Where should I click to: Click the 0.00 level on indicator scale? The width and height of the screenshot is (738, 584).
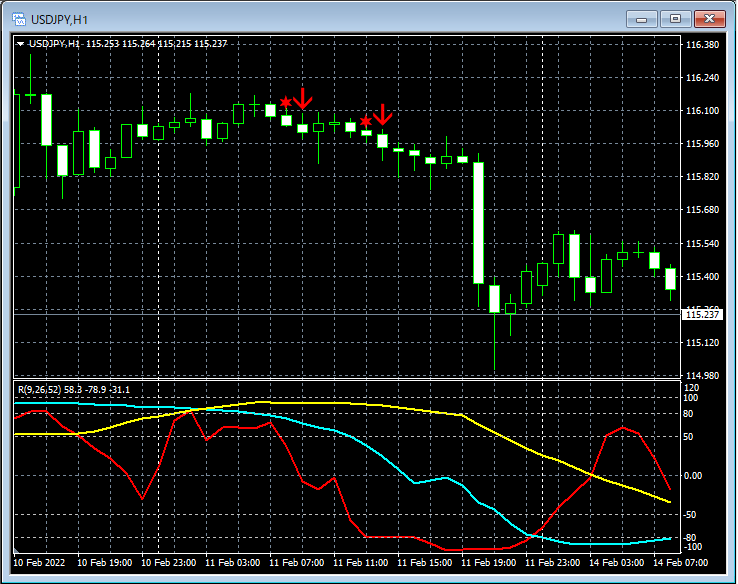click(693, 476)
